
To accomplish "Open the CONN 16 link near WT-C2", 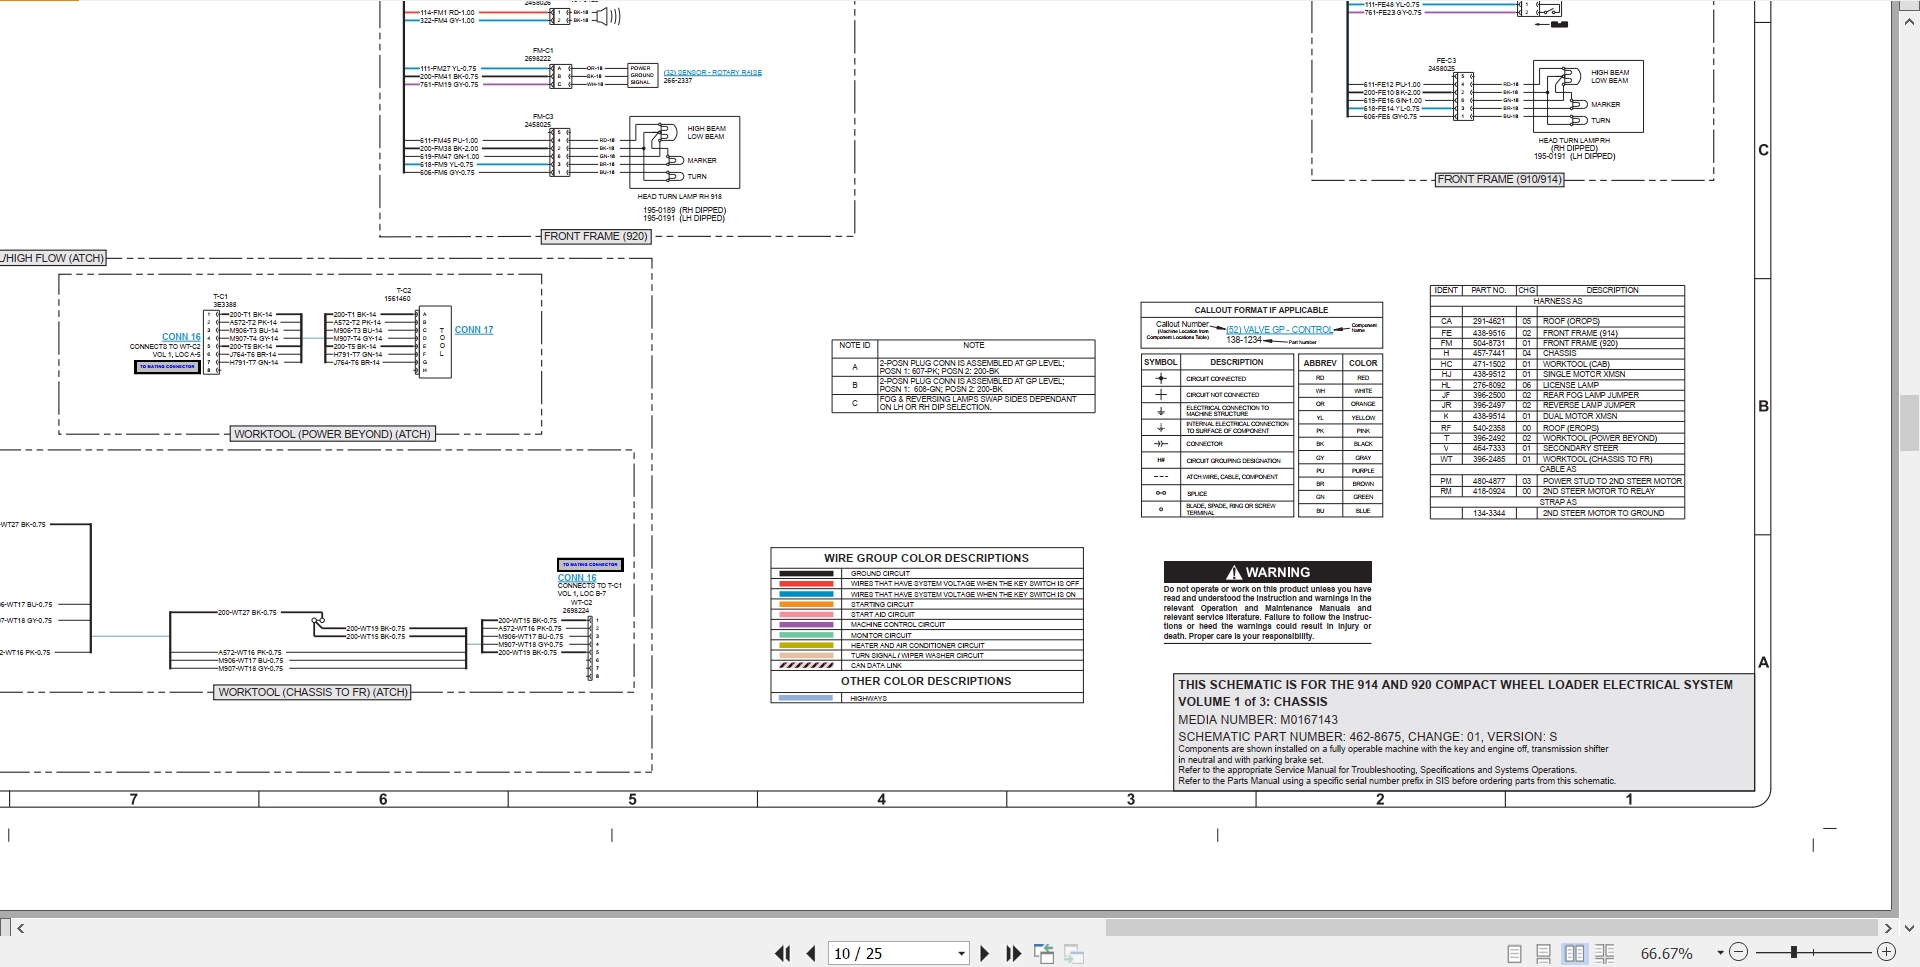I will tap(577, 578).
